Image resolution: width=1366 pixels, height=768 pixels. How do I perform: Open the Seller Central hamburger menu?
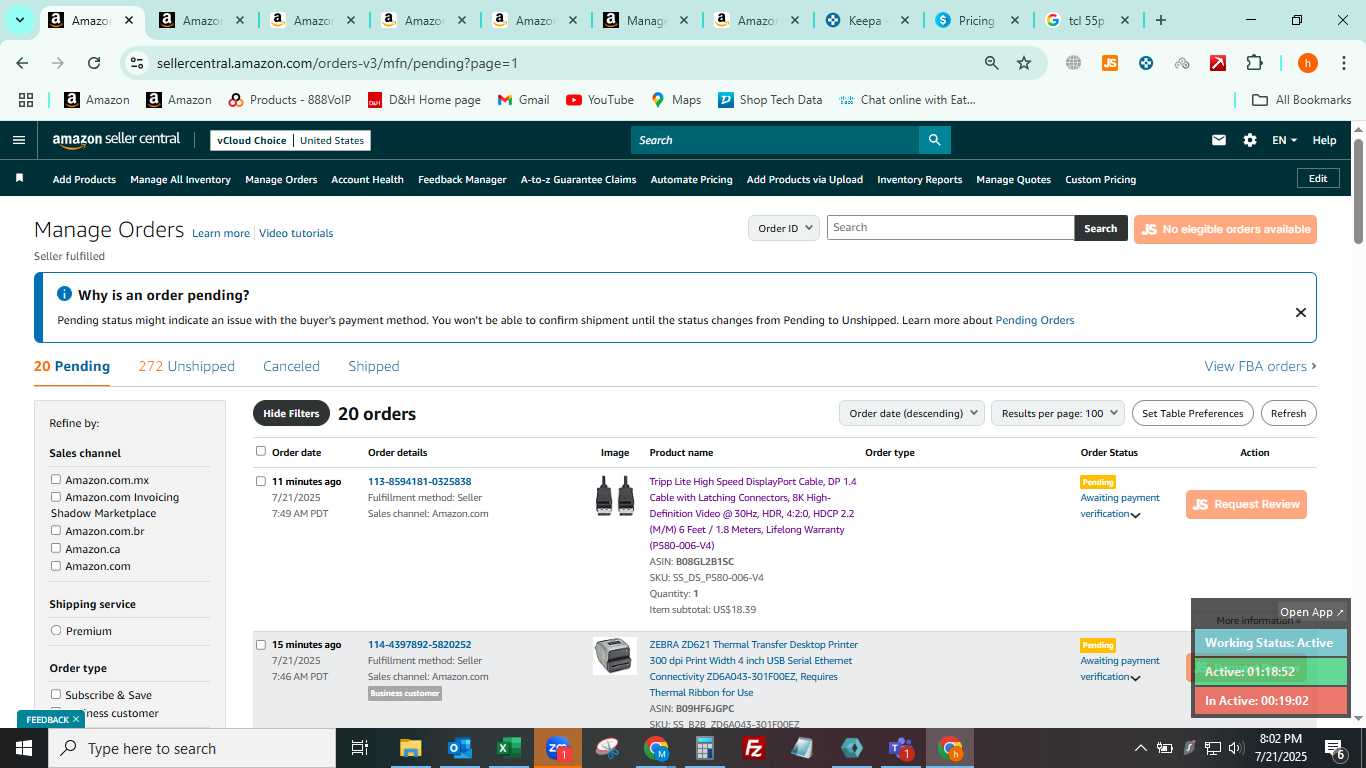[x=18, y=140]
